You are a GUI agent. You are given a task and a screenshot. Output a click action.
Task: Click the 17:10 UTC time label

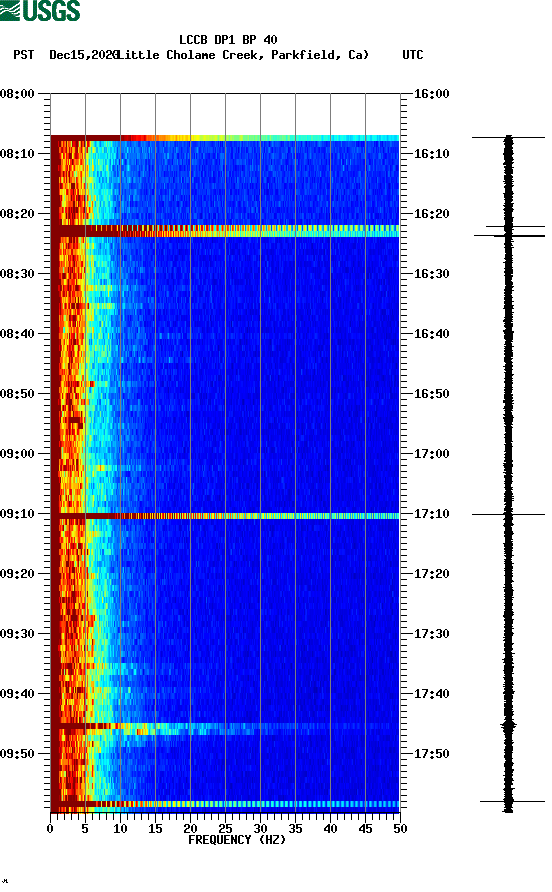click(x=431, y=514)
